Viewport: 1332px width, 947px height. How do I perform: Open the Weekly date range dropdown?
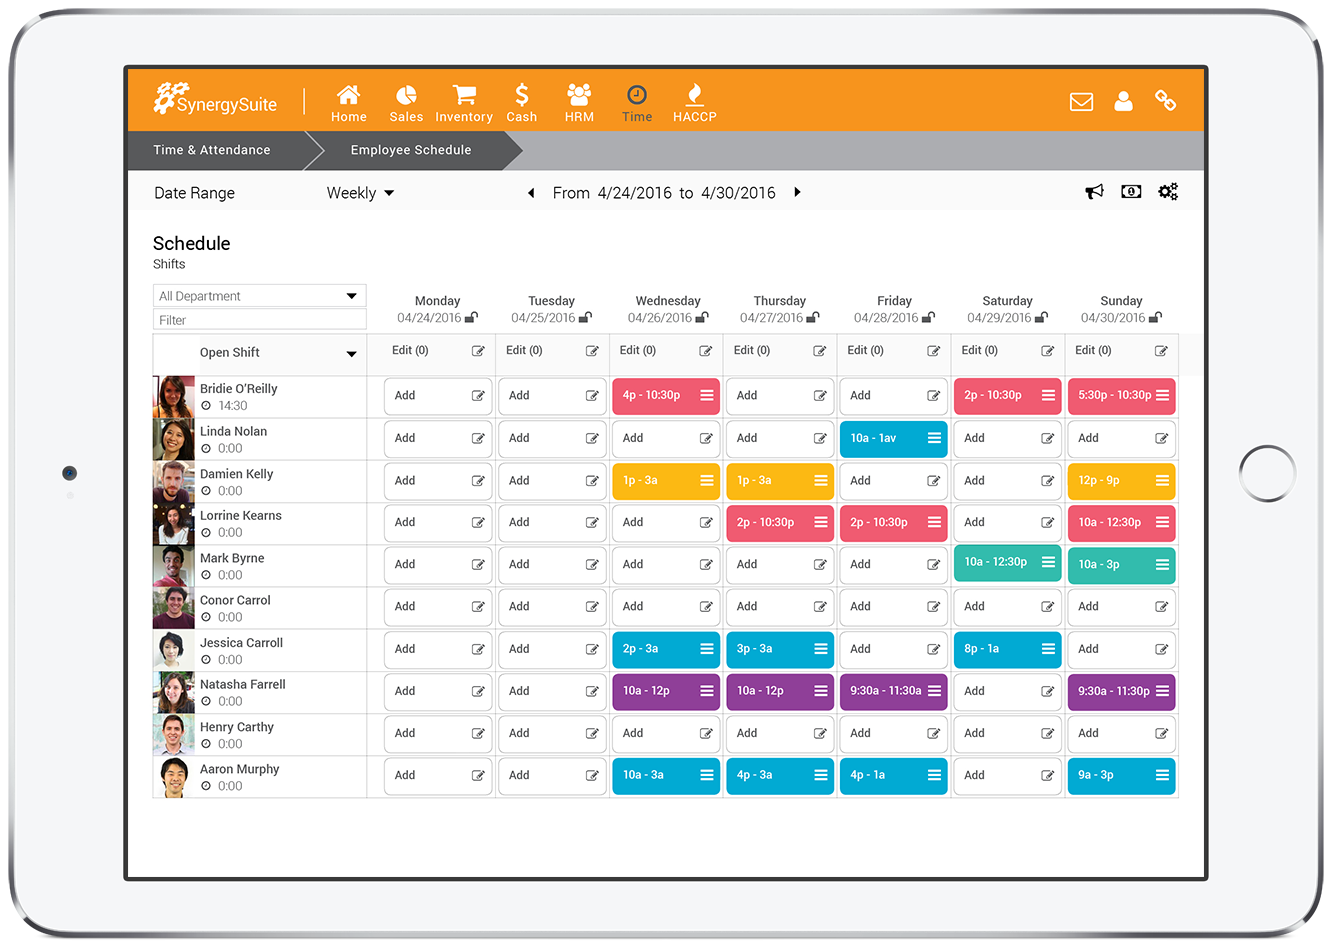point(360,192)
